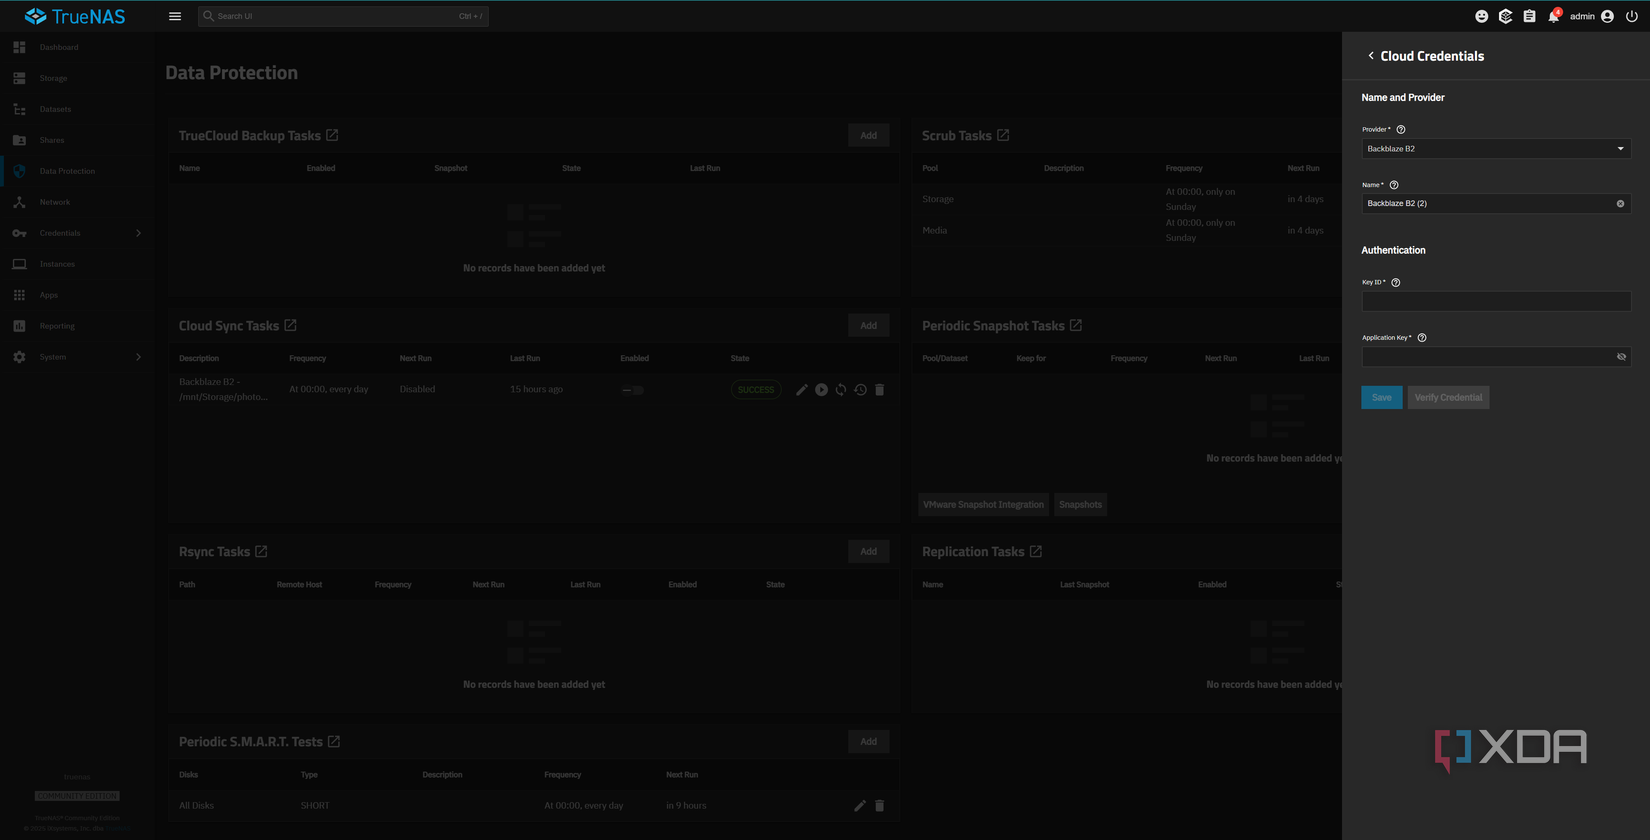Click the Snapshots button
Viewport: 1650px width, 840px height.
(x=1080, y=505)
